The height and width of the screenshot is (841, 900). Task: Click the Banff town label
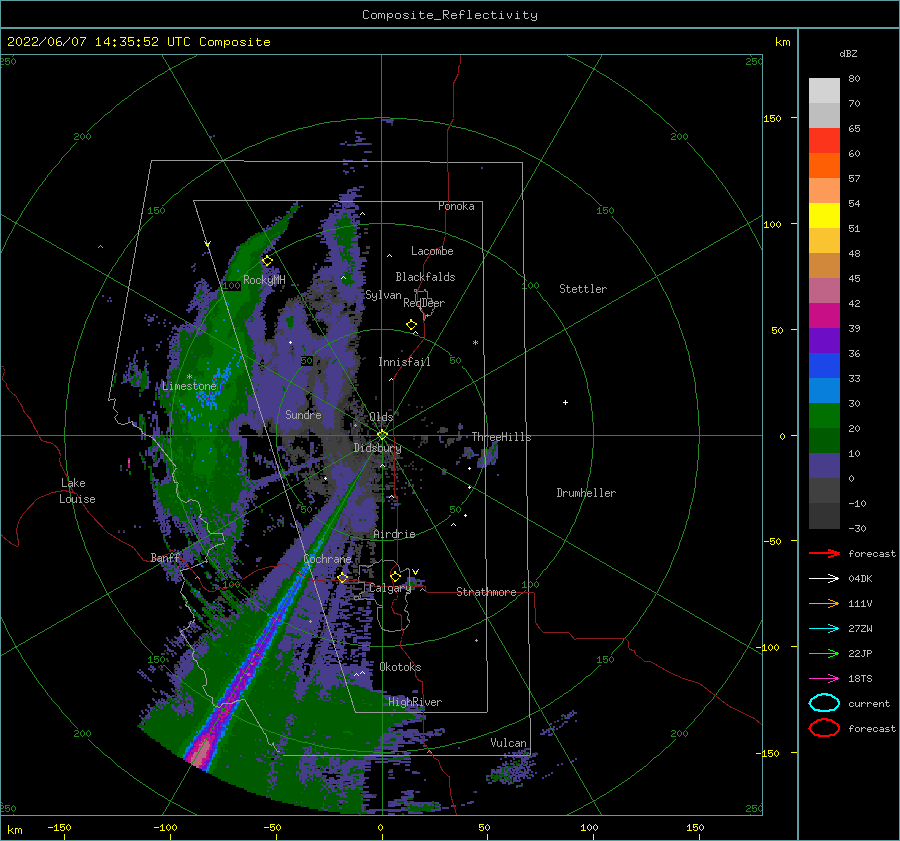click(165, 557)
